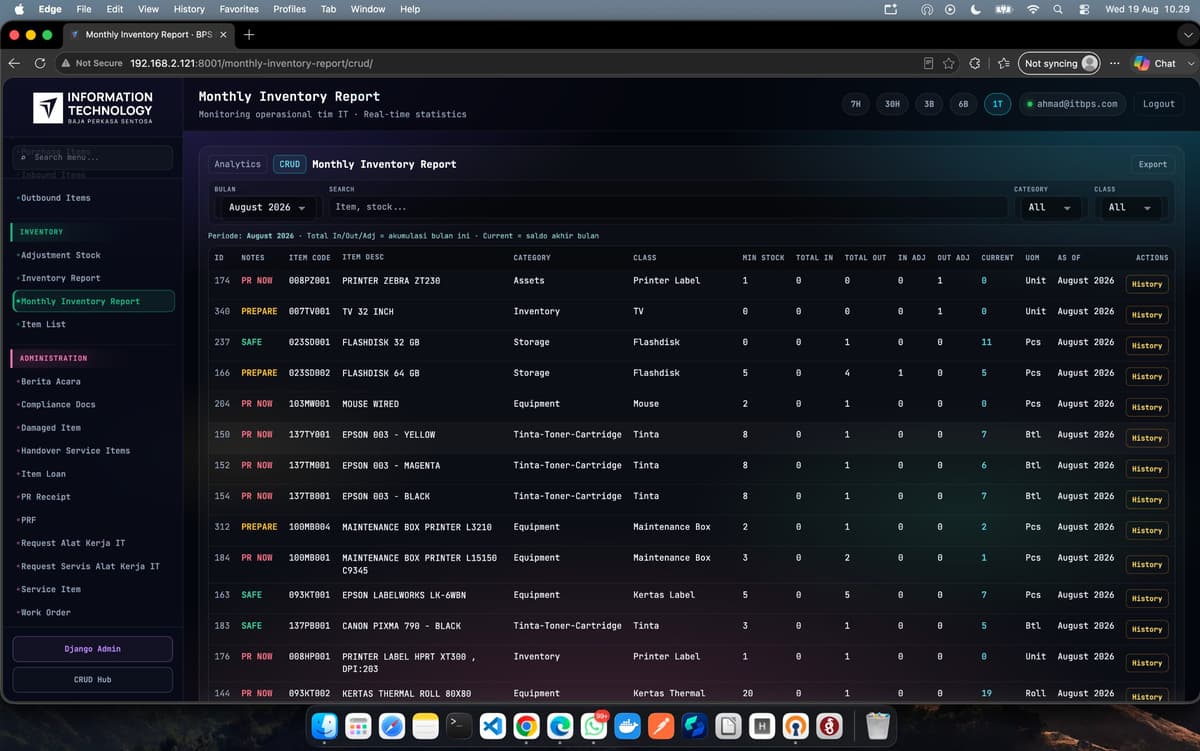
Task: Open the Profiles menu in menu bar
Action: coord(290,9)
